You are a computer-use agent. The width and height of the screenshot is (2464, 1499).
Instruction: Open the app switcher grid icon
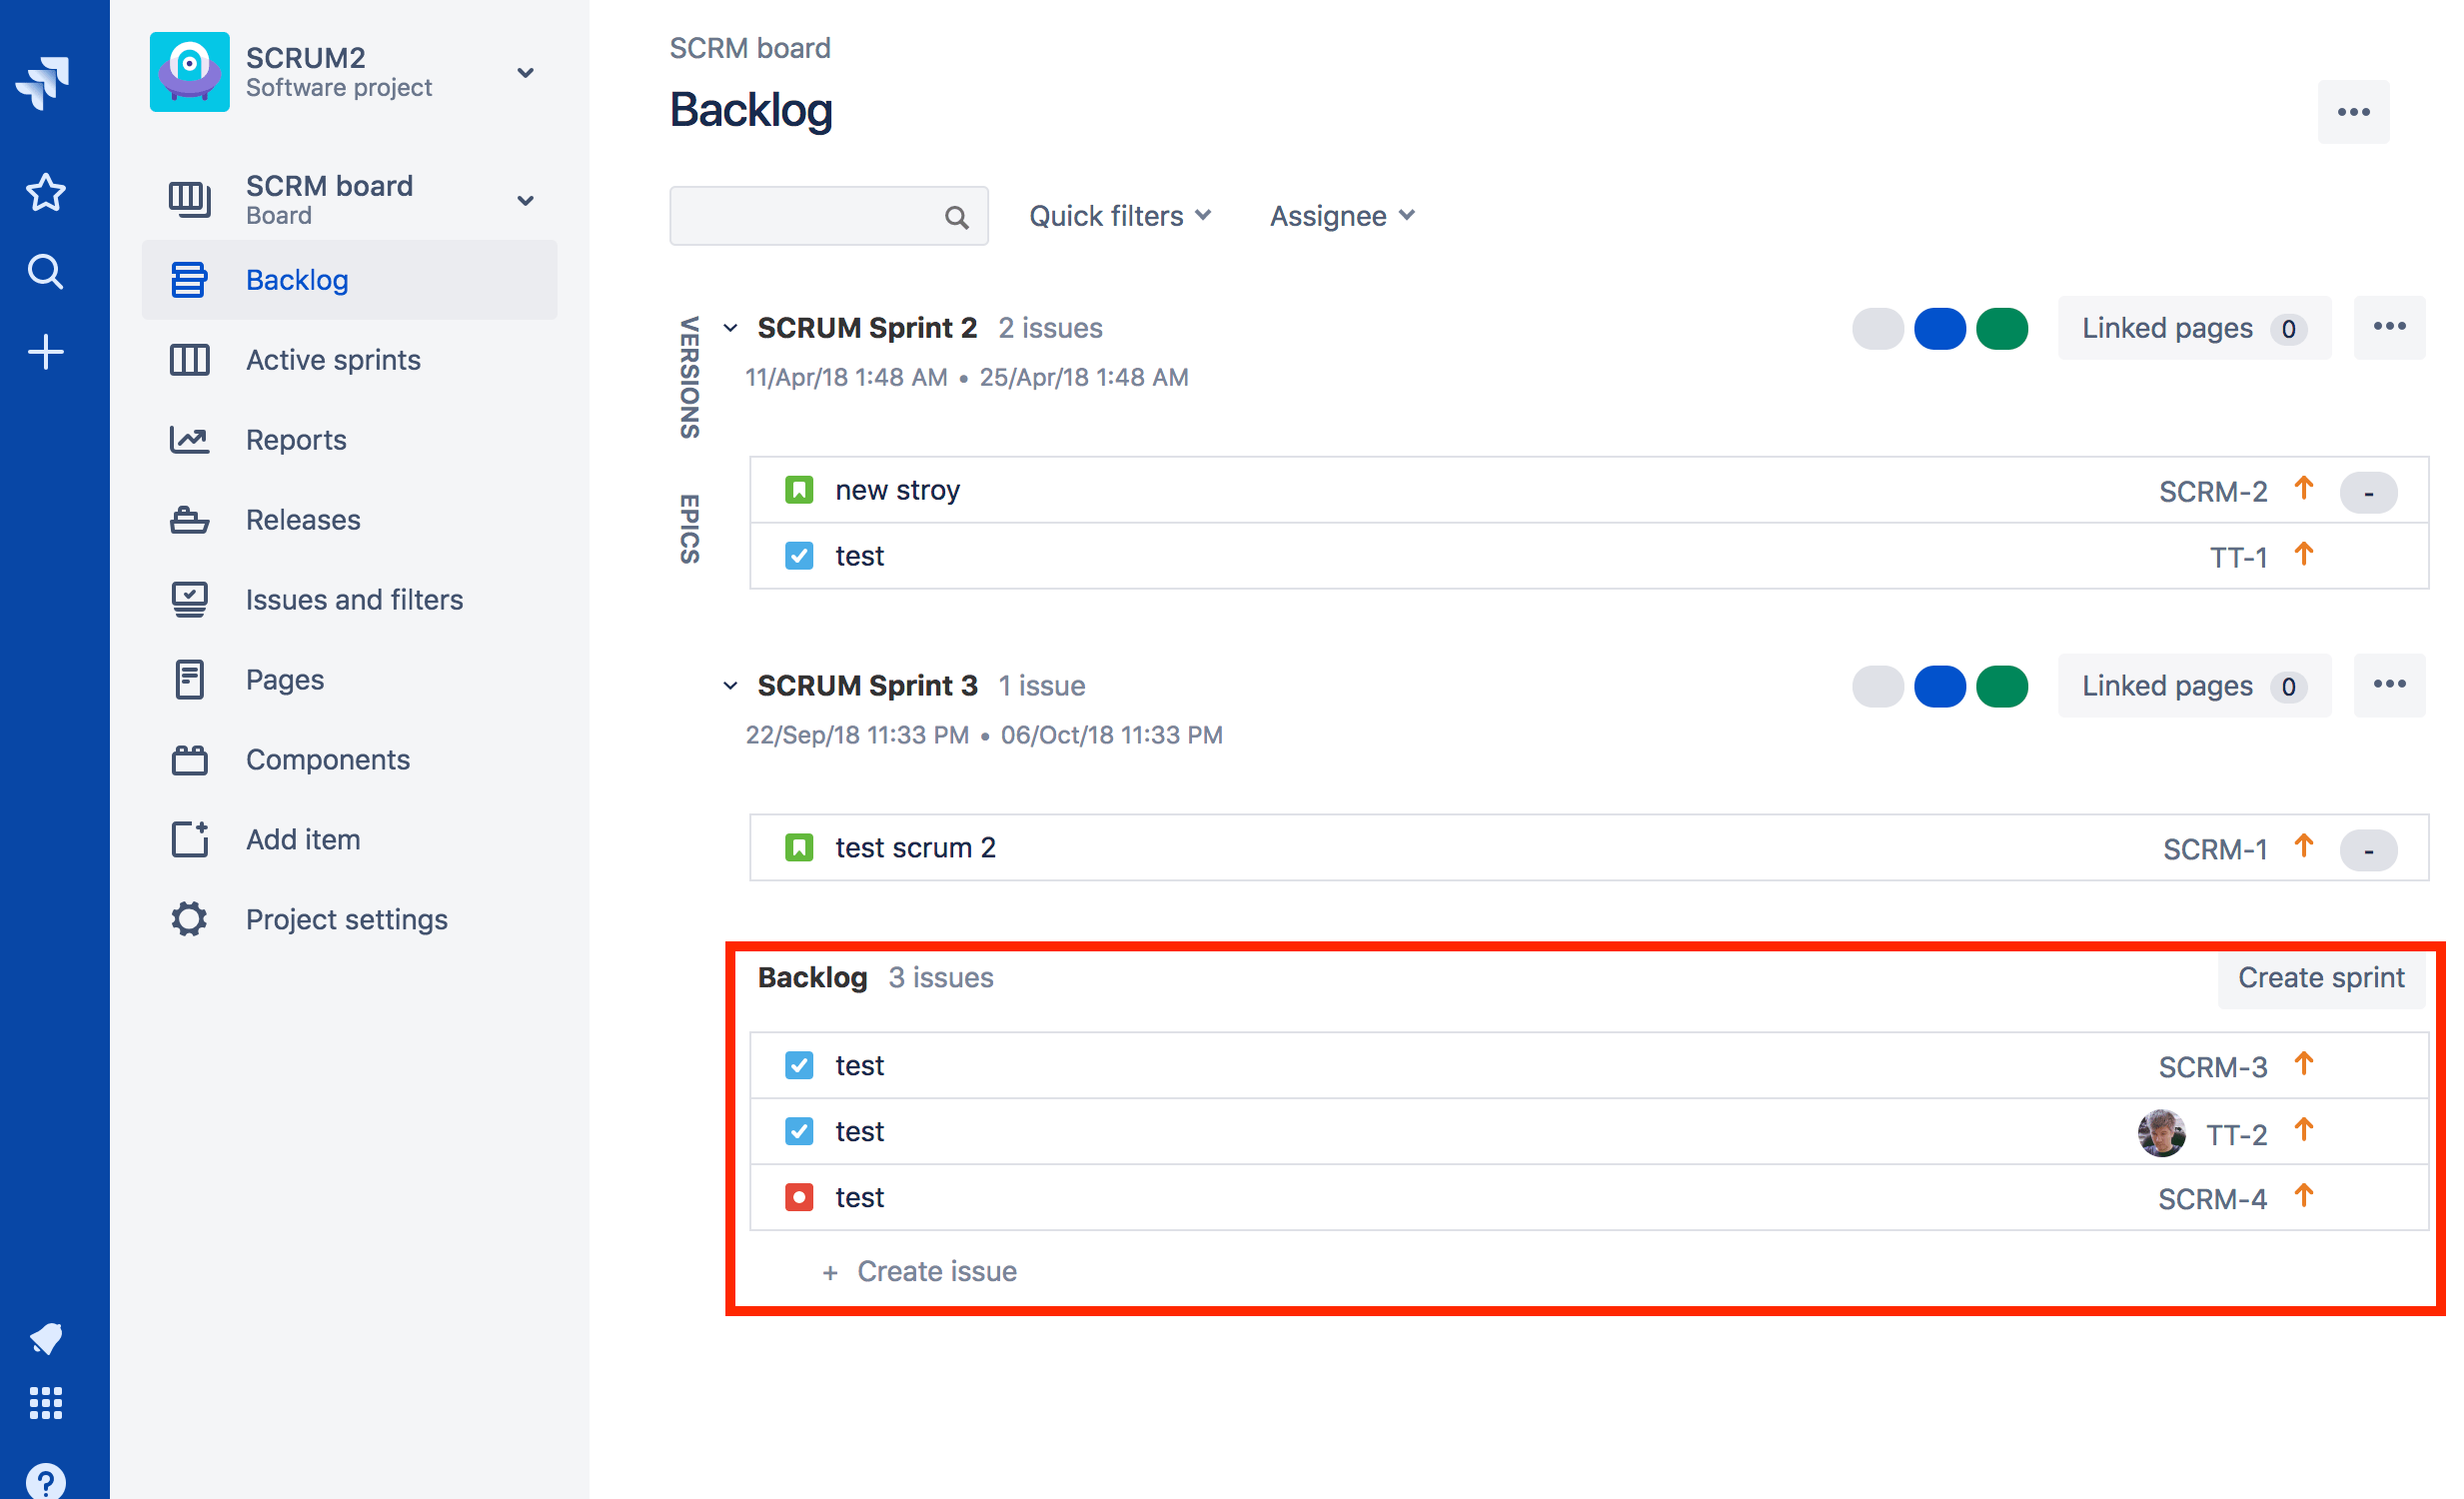pyautogui.click(x=45, y=1402)
